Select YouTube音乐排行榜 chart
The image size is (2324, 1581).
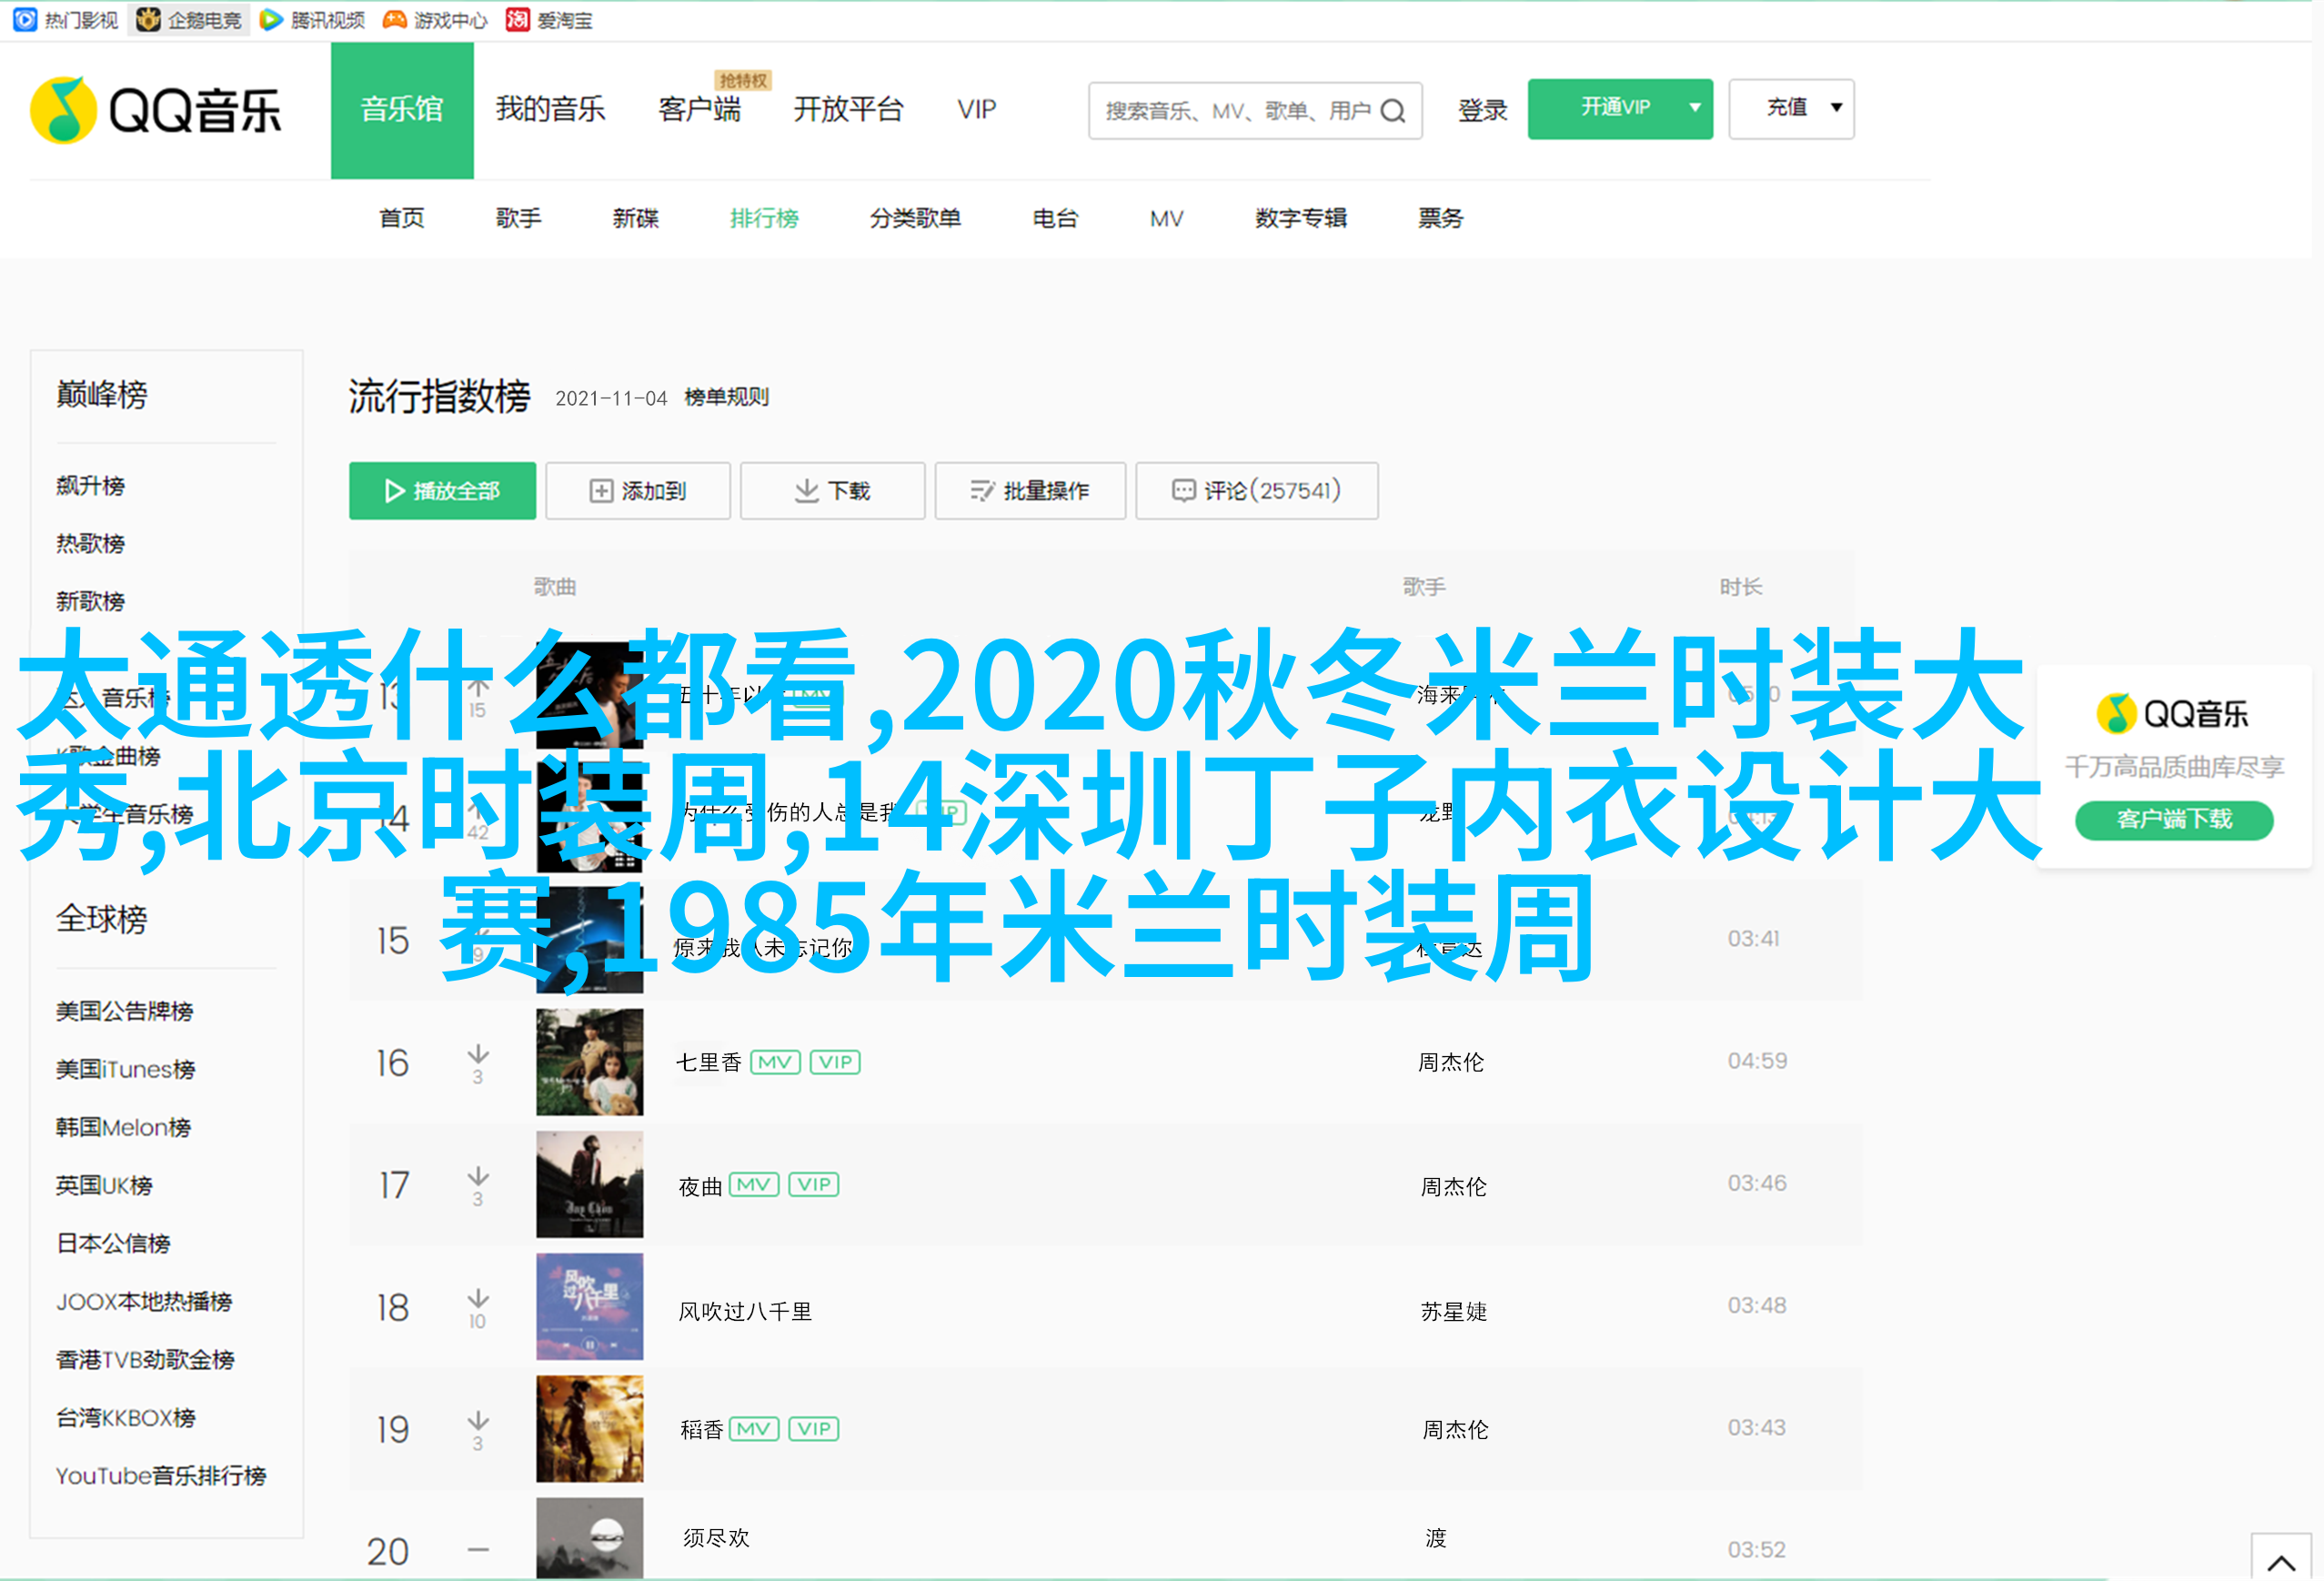(x=161, y=1476)
